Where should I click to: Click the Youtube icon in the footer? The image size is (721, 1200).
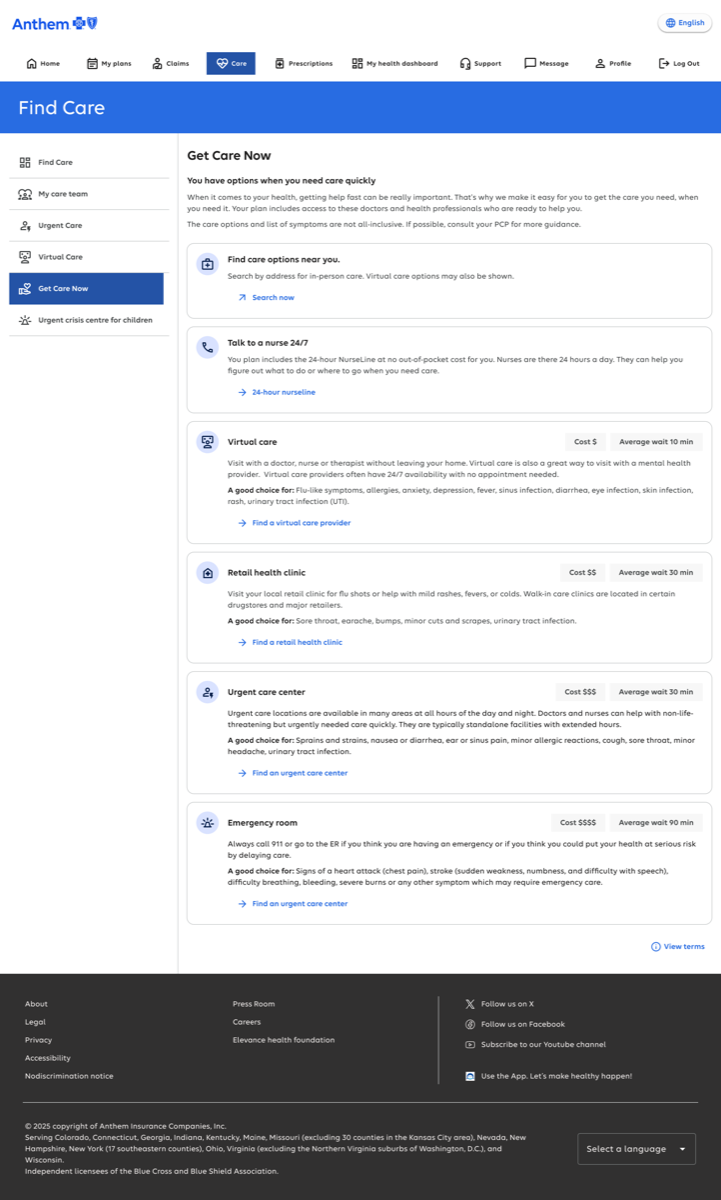click(x=470, y=1045)
